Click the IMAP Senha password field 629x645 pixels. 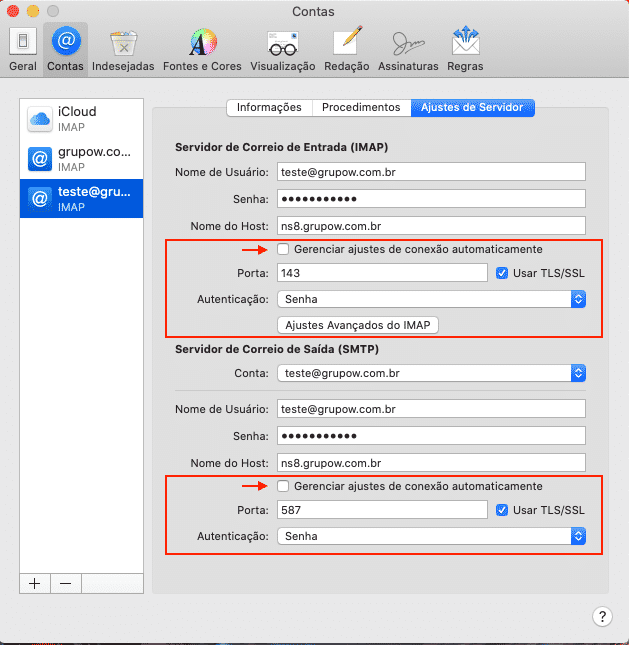pyautogui.click(x=431, y=199)
